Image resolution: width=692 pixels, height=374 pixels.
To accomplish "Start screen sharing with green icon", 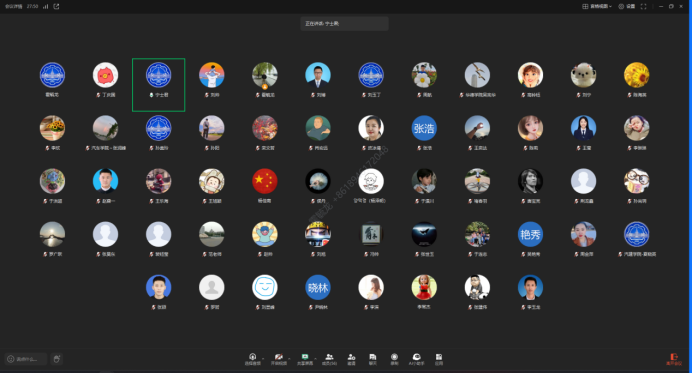I will point(305,359).
